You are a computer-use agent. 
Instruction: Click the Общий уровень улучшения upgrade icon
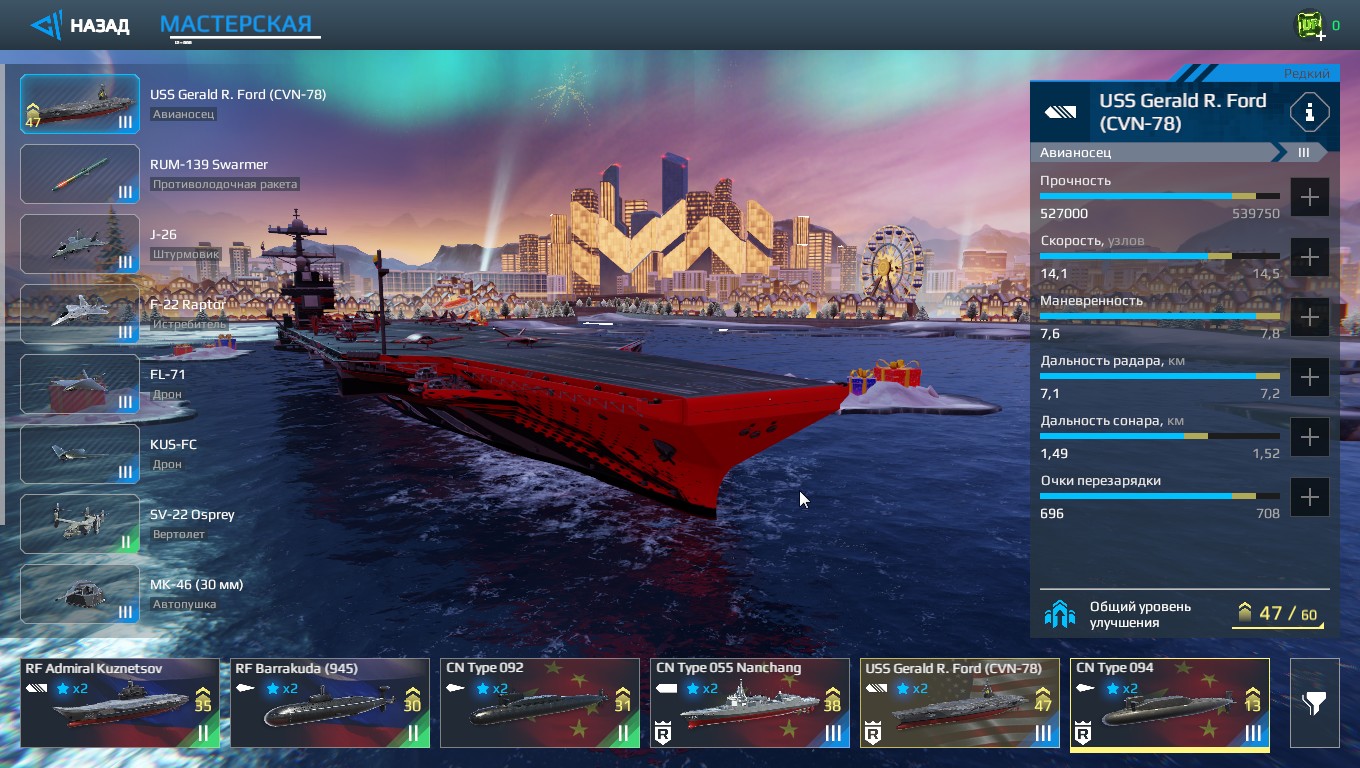[1058, 614]
